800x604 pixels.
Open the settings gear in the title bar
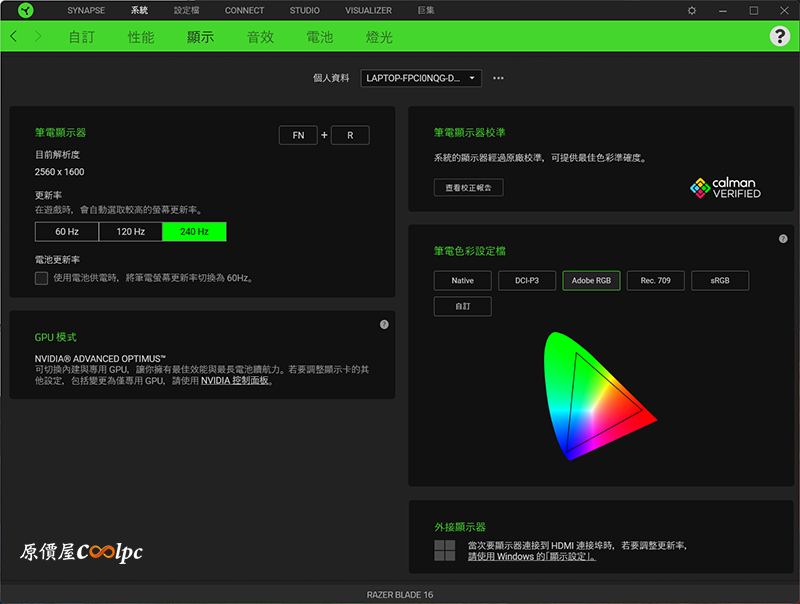tap(692, 10)
